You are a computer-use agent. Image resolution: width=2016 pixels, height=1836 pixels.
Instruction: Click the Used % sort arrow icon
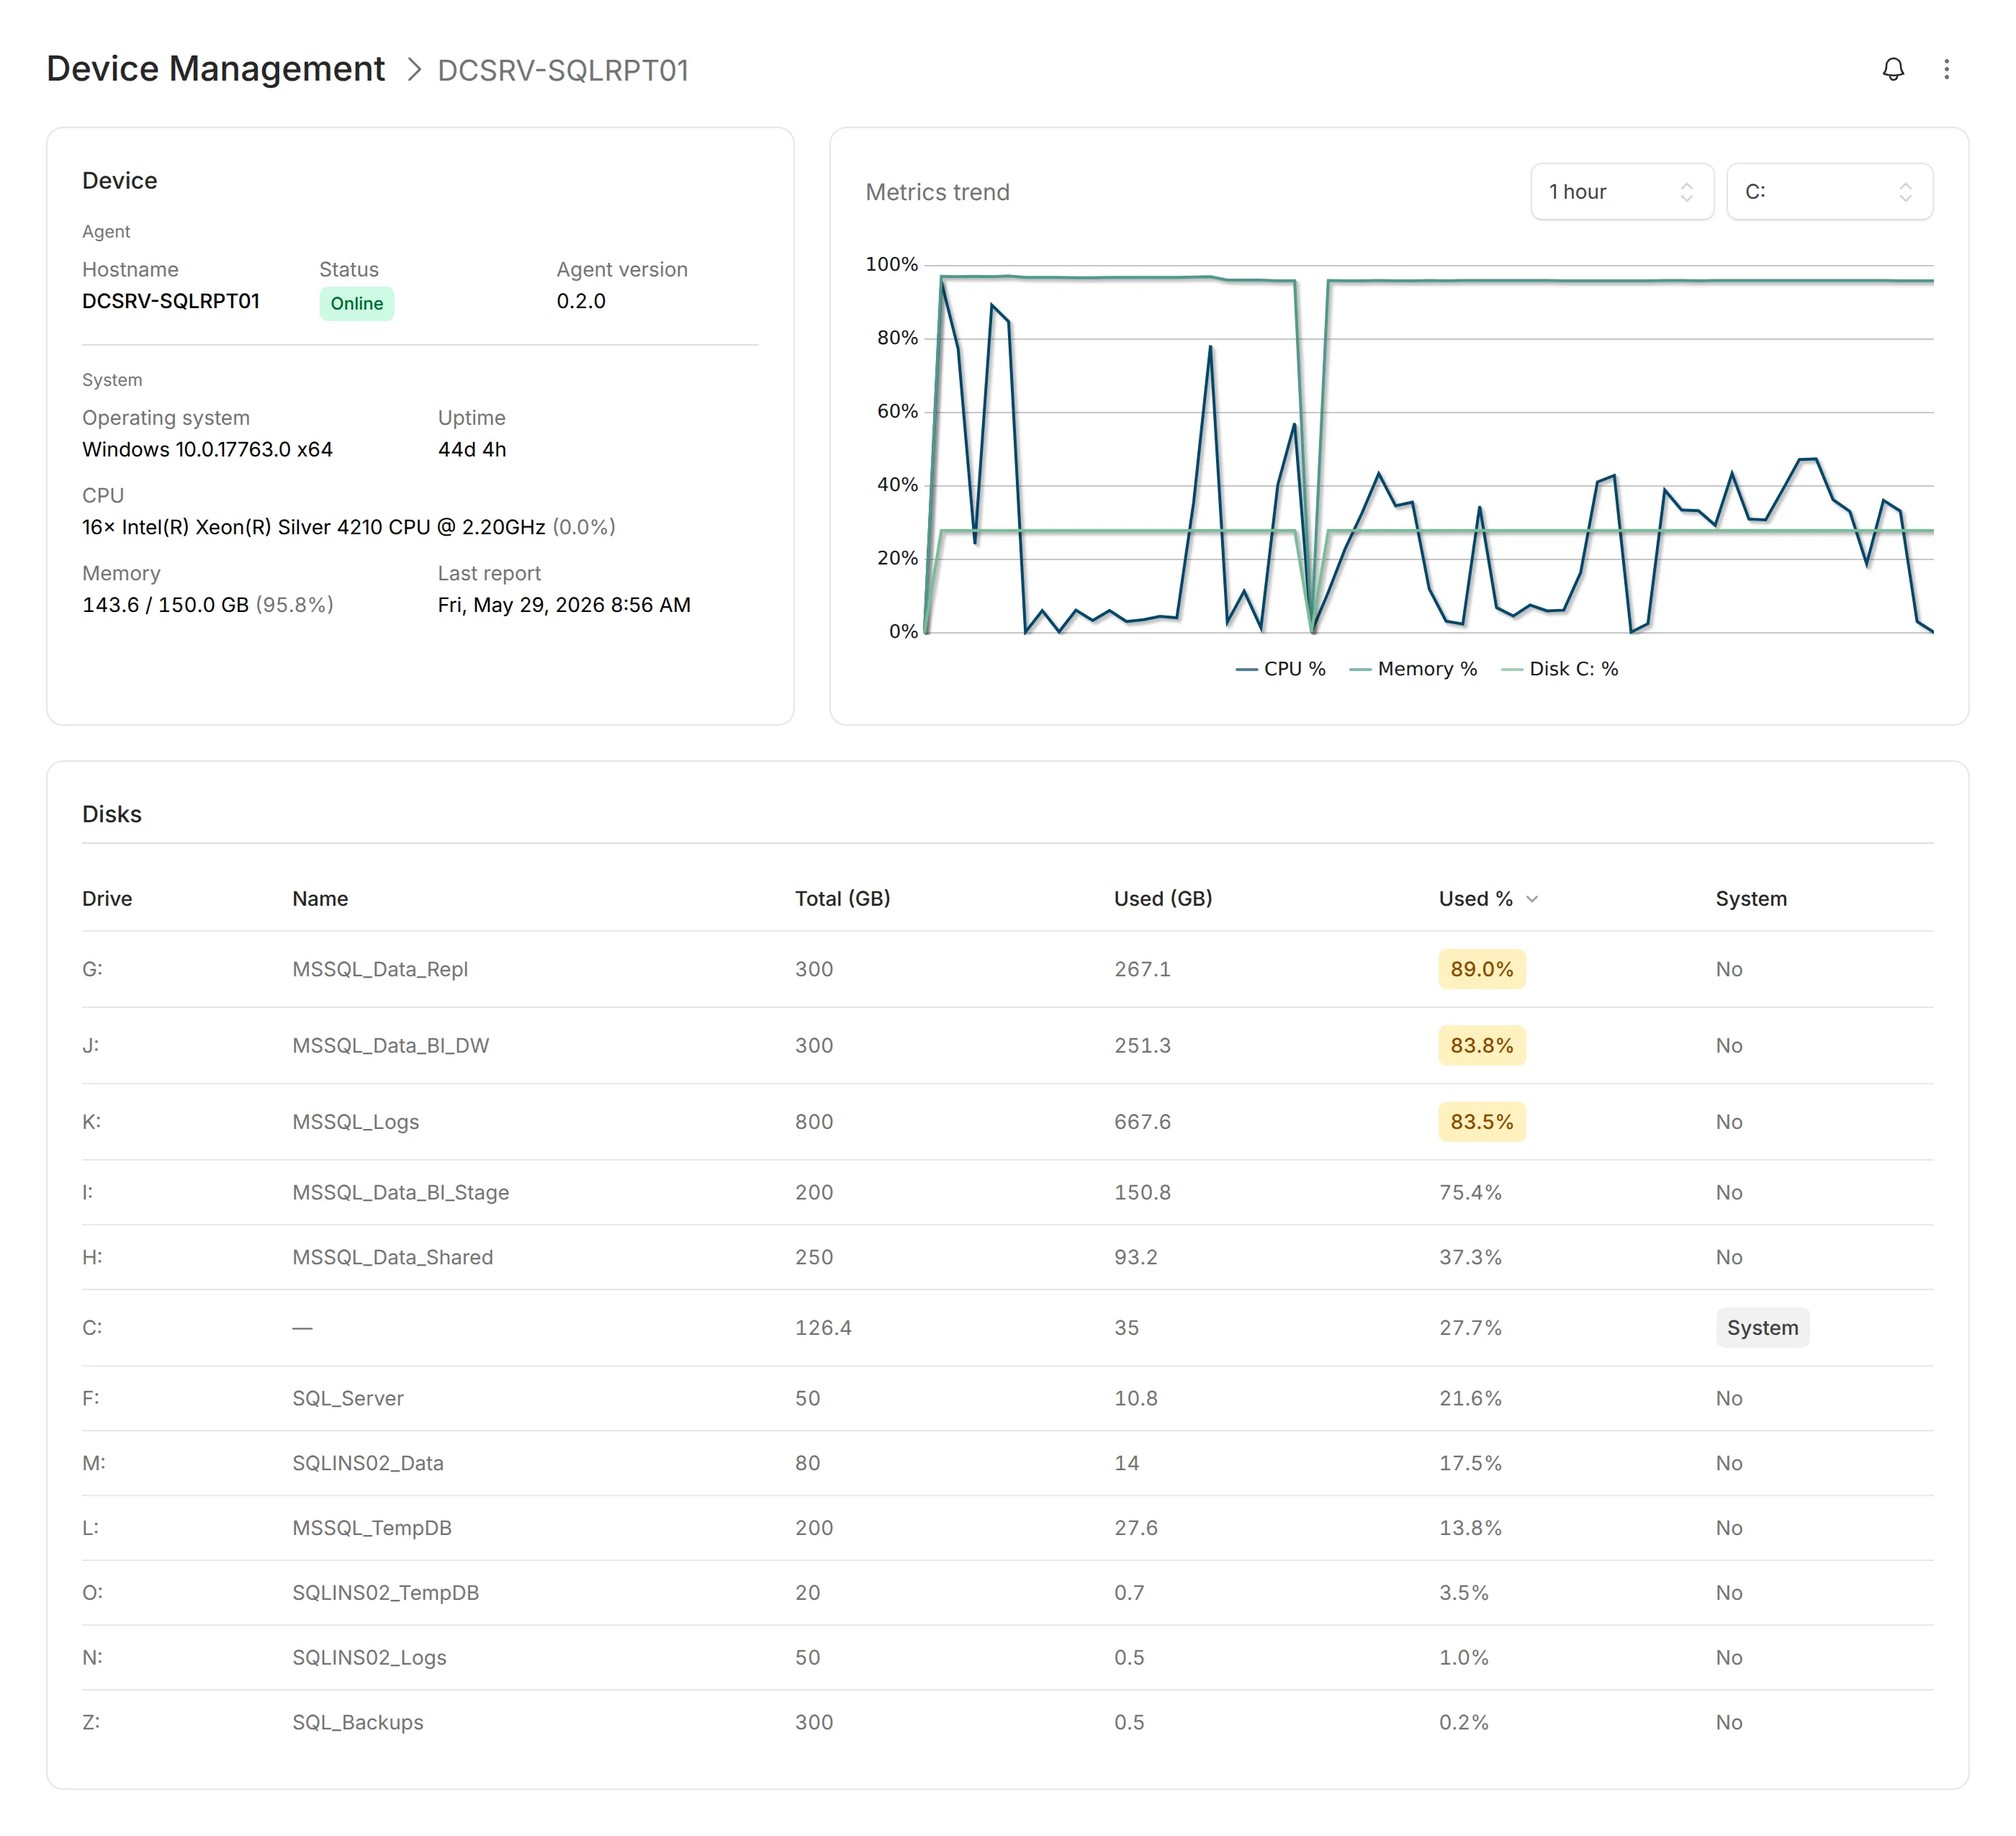pos(1532,899)
